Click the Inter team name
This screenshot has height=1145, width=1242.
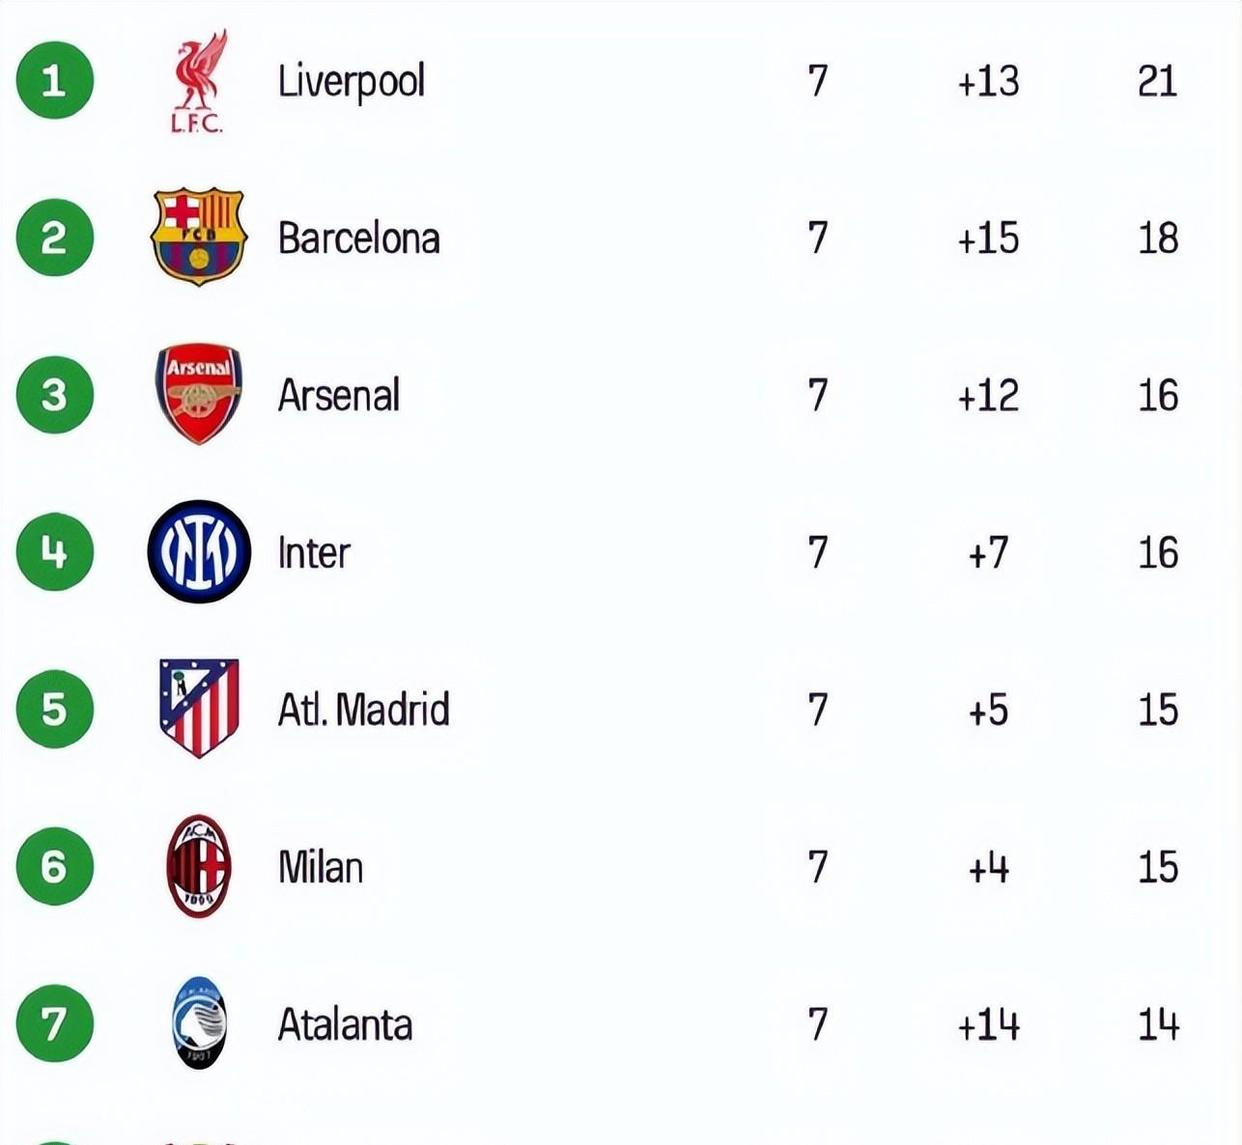click(x=314, y=552)
